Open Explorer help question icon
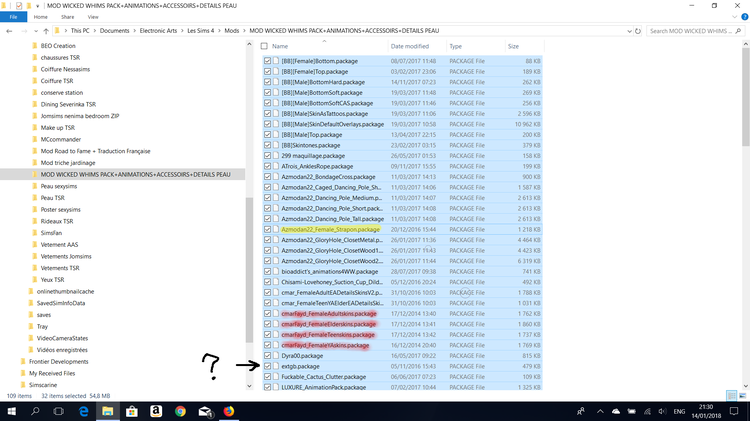This screenshot has height=421, width=750. 744,17
